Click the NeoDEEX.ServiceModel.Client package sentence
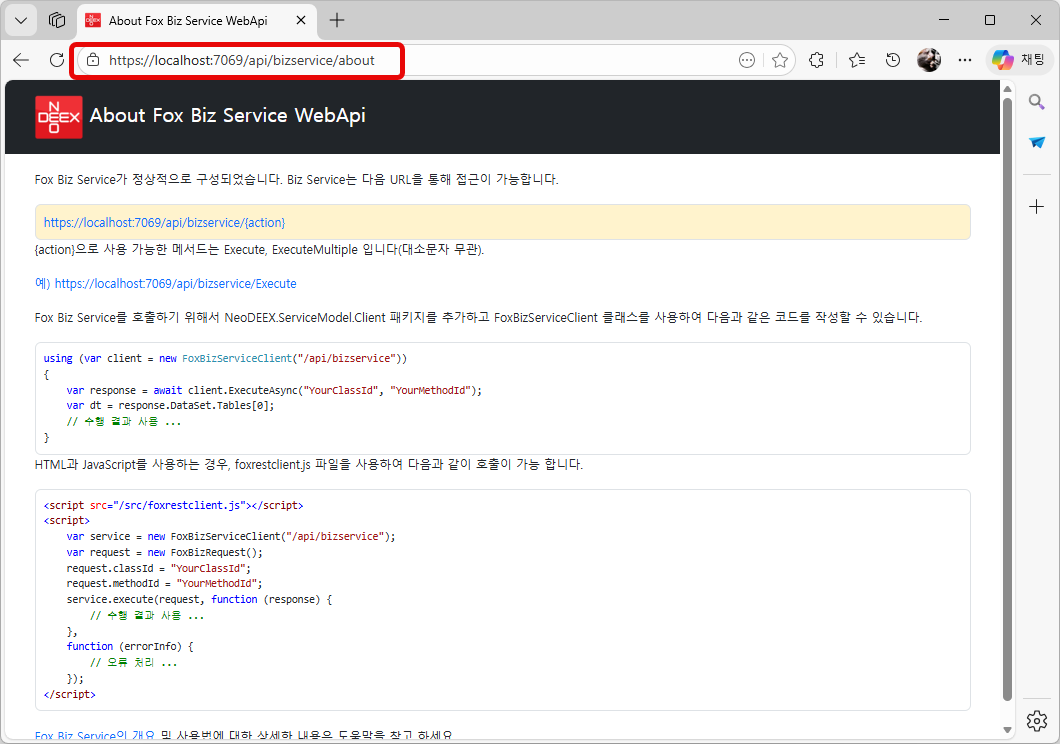 click(x=478, y=318)
